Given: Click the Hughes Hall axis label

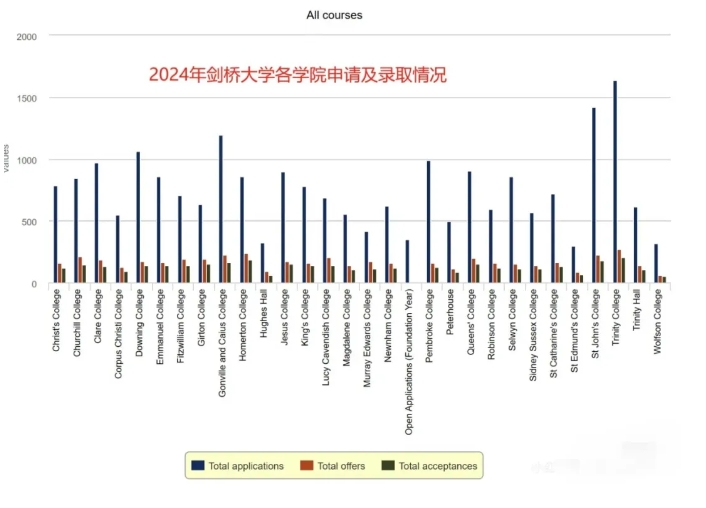Looking at the screenshot, I should [264, 315].
